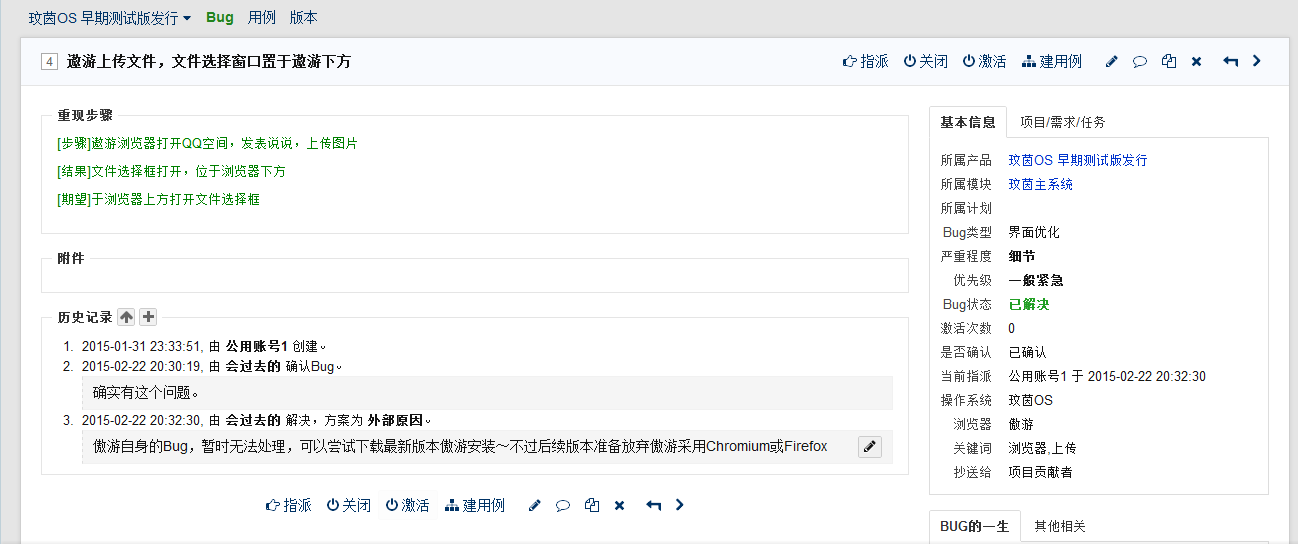Click 关闭 below the history record

click(348, 506)
